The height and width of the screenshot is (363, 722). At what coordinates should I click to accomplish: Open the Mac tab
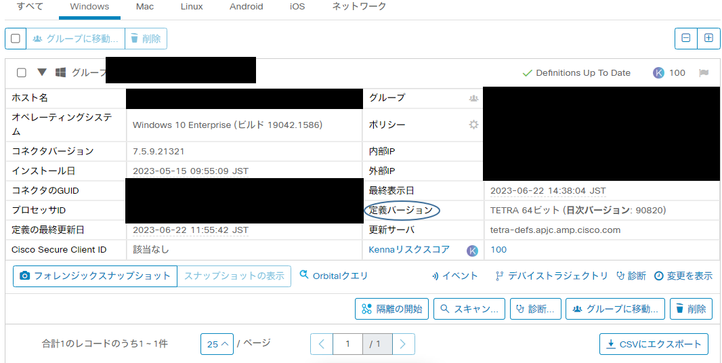coord(145,7)
